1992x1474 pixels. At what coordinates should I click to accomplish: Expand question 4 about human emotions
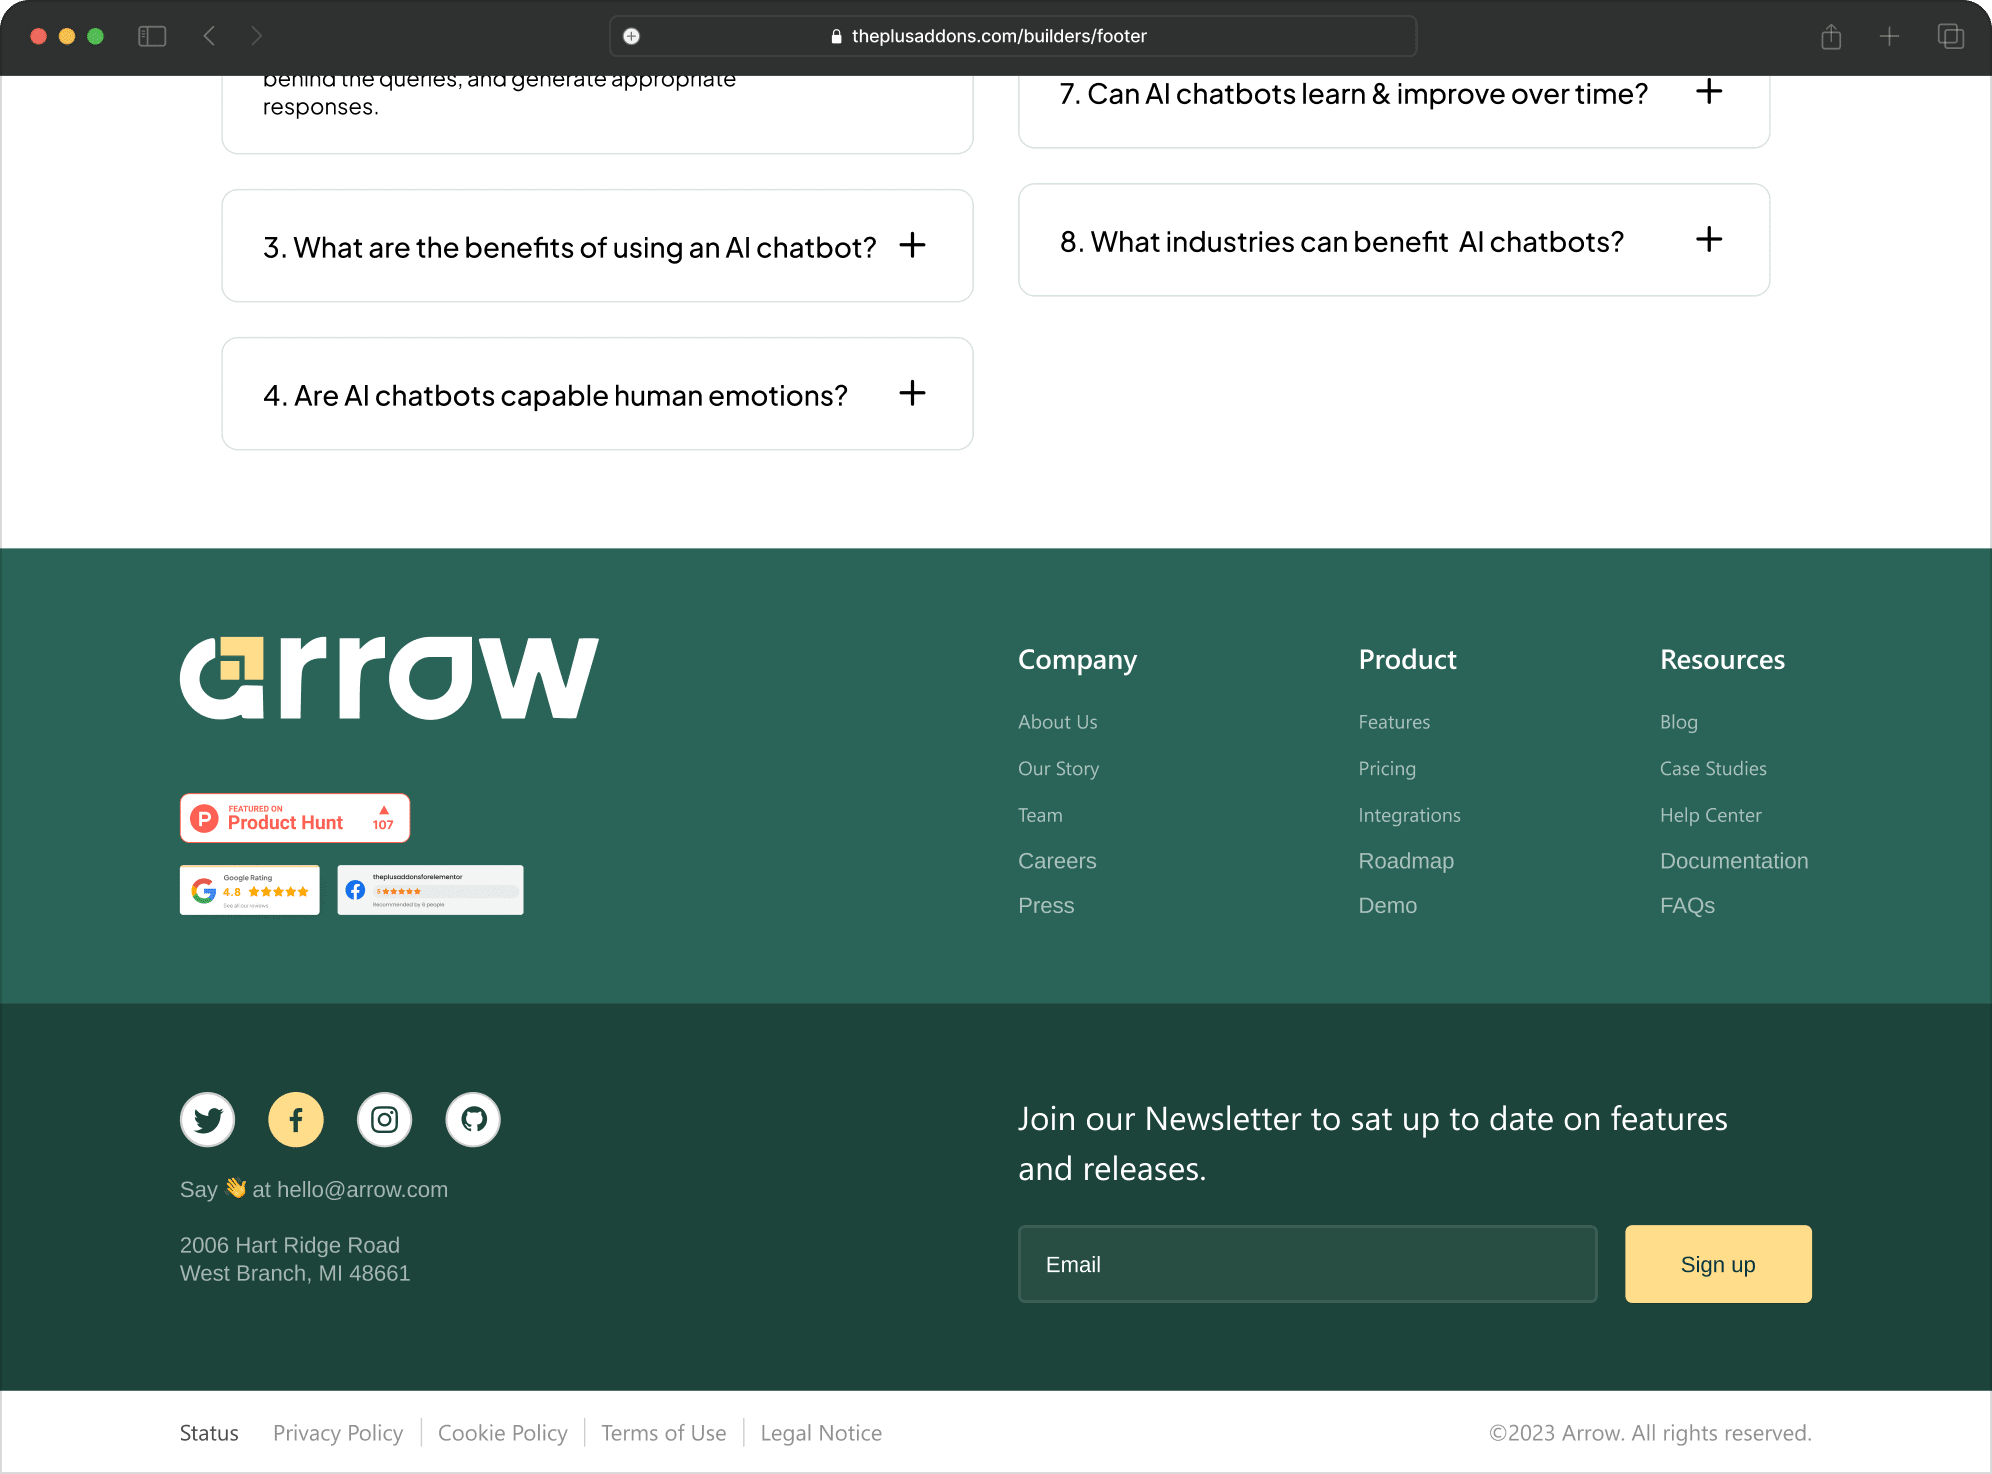coord(912,393)
